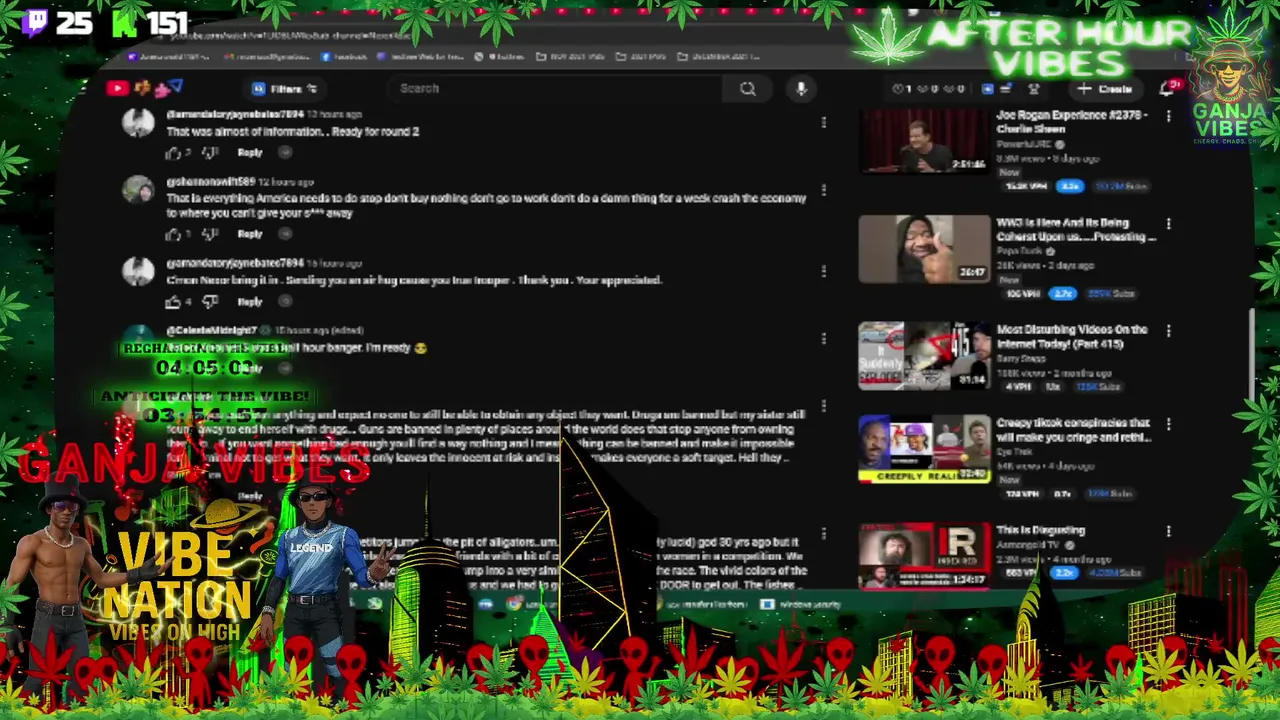
Task: Click the page vertical scrollbar thumb
Action: pos(1252,355)
